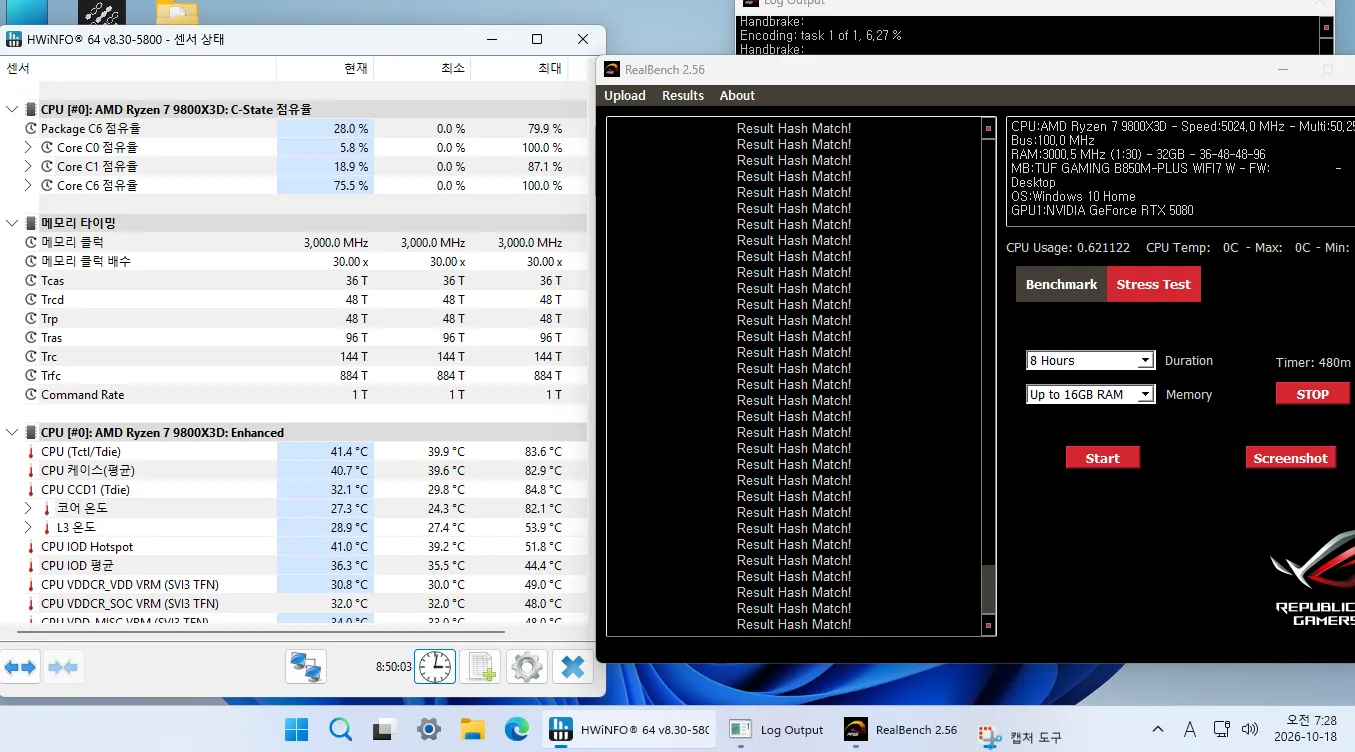
Task: Reset the elapsed timer with the clock icon
Action: pos(435,666)
